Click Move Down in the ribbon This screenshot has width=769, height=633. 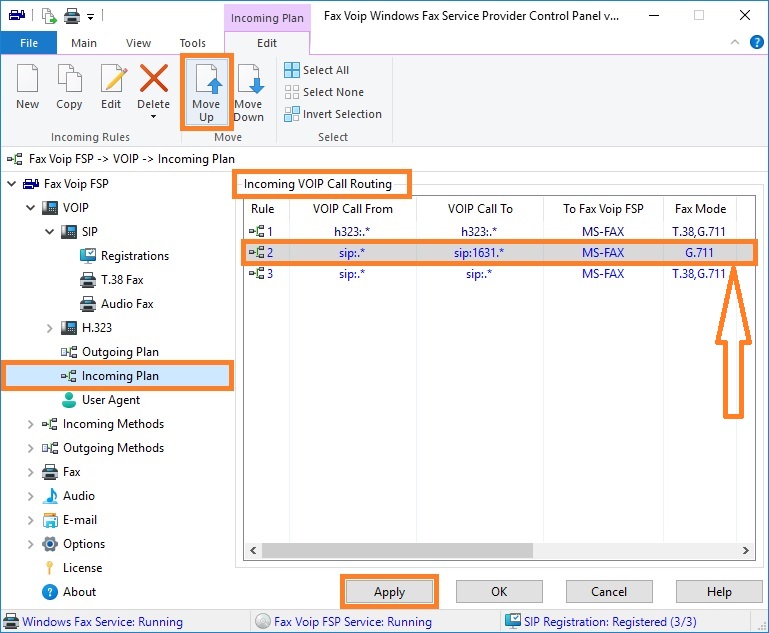point(249,92)
